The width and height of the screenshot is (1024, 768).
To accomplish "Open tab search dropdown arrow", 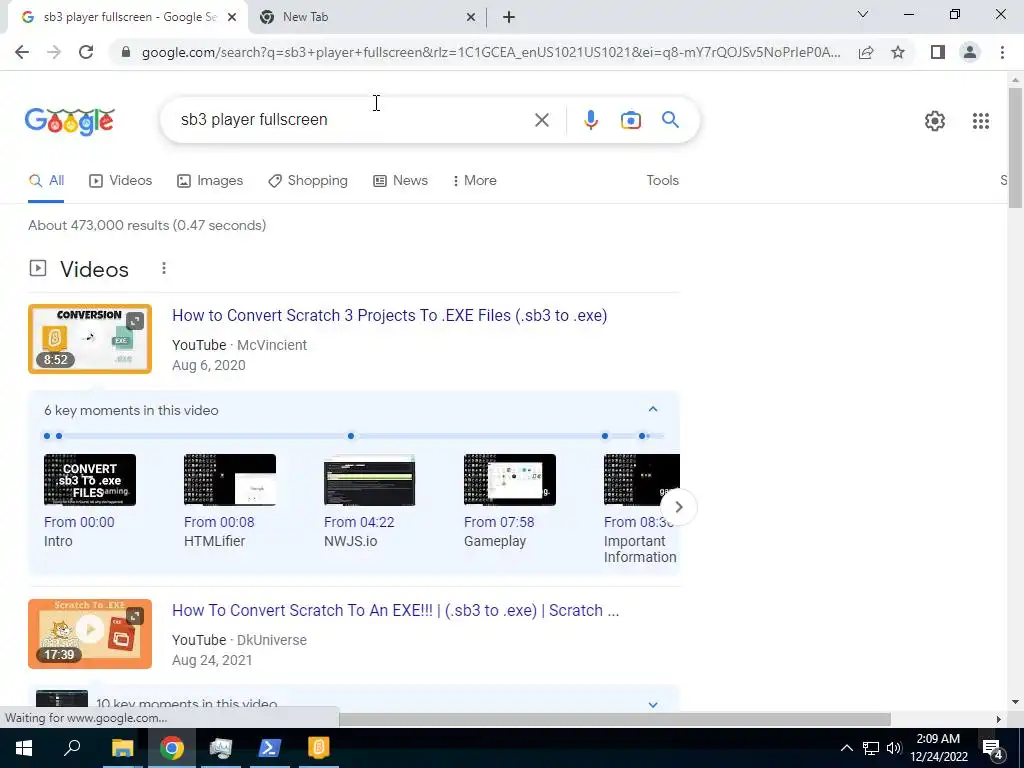I will (863, 14).
